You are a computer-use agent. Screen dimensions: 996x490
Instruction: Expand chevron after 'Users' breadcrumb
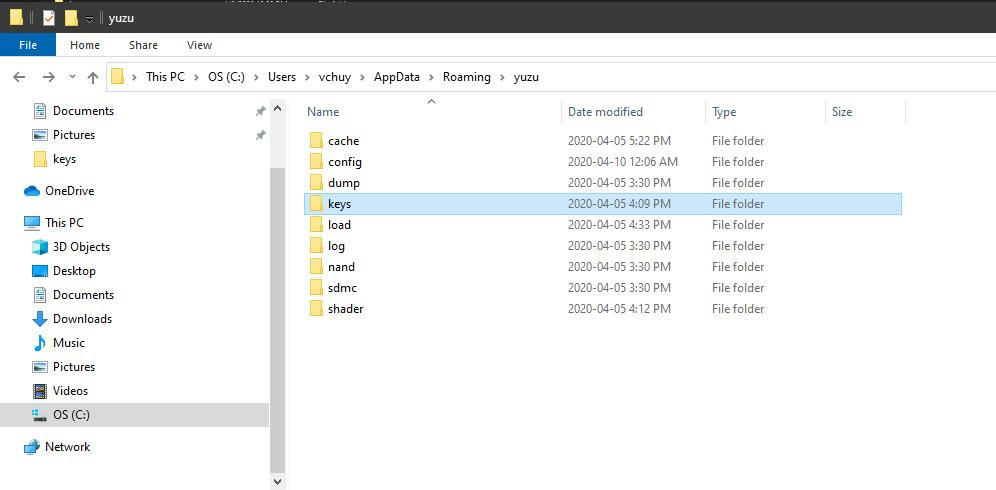(308, 77)
